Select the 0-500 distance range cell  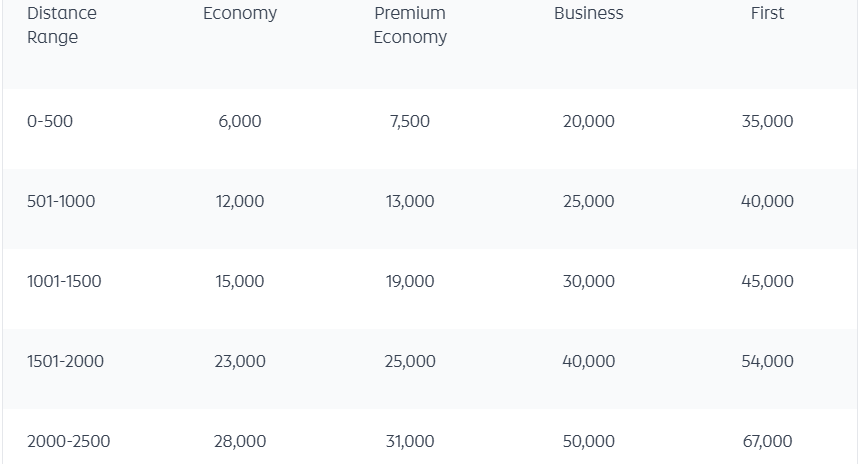click(50, 121)
